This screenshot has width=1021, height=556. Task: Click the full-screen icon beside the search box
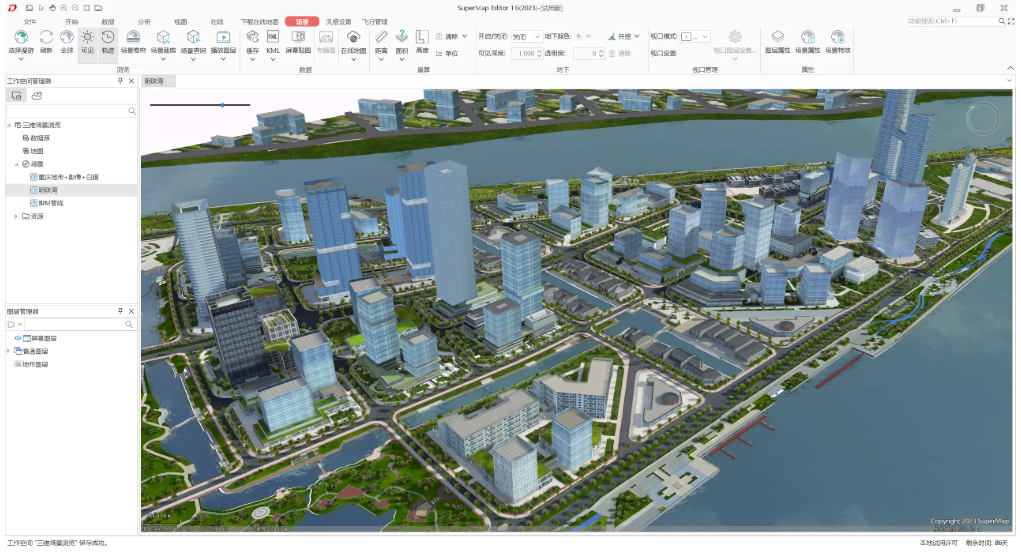click(1011, 21)
